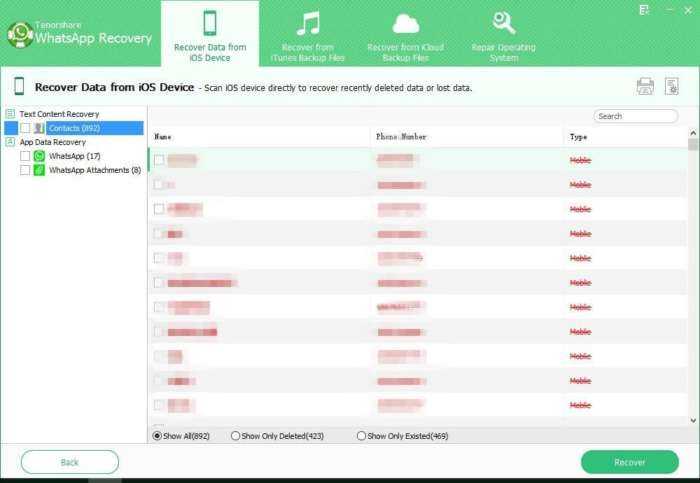Screen dimensions: 700x483
Task: Switch to Recover from iCloud Backup Files tab
Action: click(405, 34)
